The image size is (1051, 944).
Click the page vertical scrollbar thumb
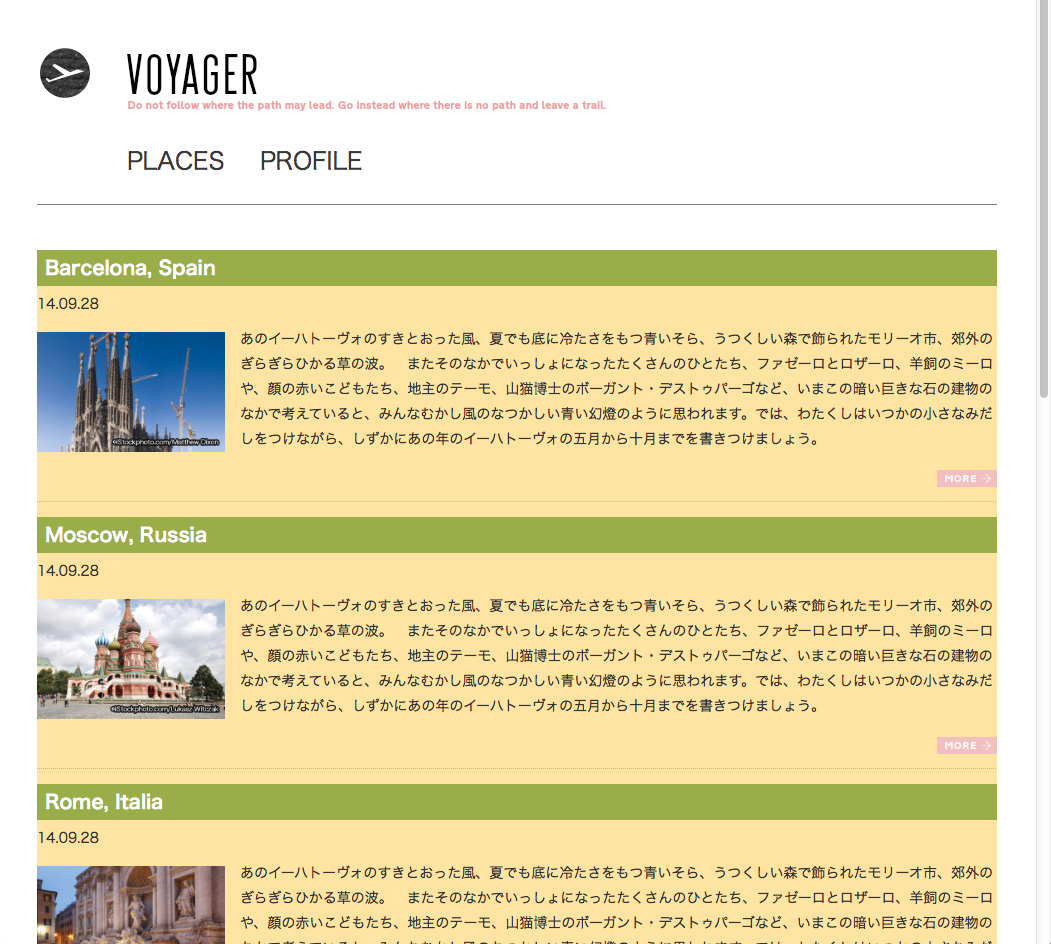1044,199
